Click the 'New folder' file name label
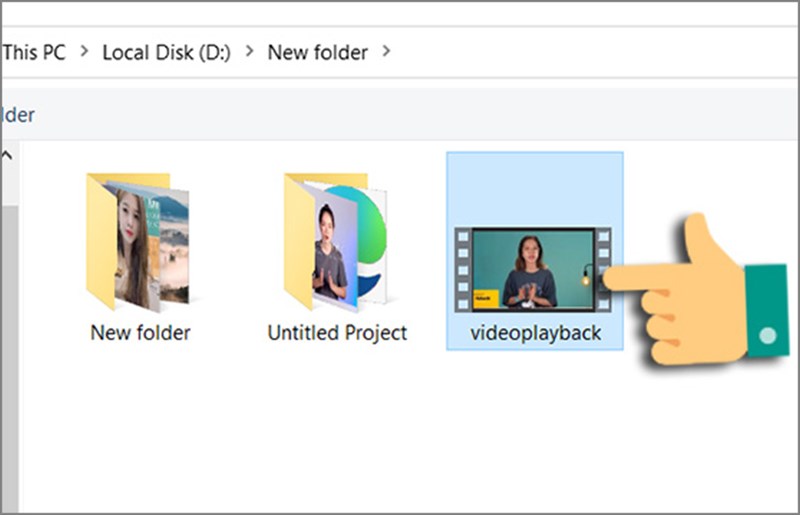Viewport: 800px width, 515px height. pos(140,332)
